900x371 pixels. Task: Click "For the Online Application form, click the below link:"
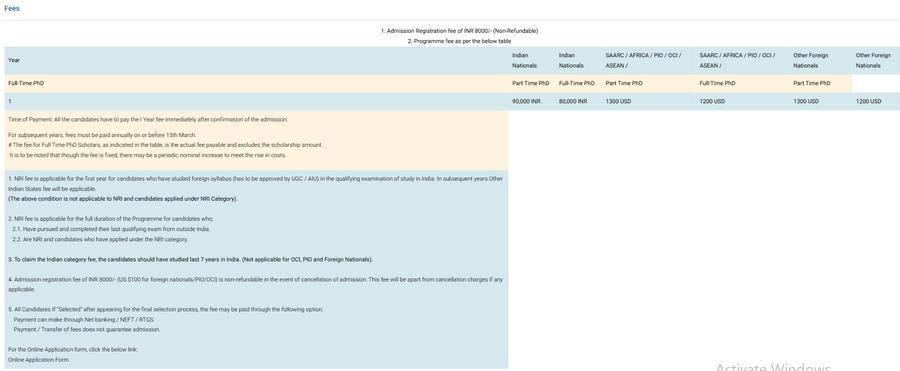coord(73,349)
